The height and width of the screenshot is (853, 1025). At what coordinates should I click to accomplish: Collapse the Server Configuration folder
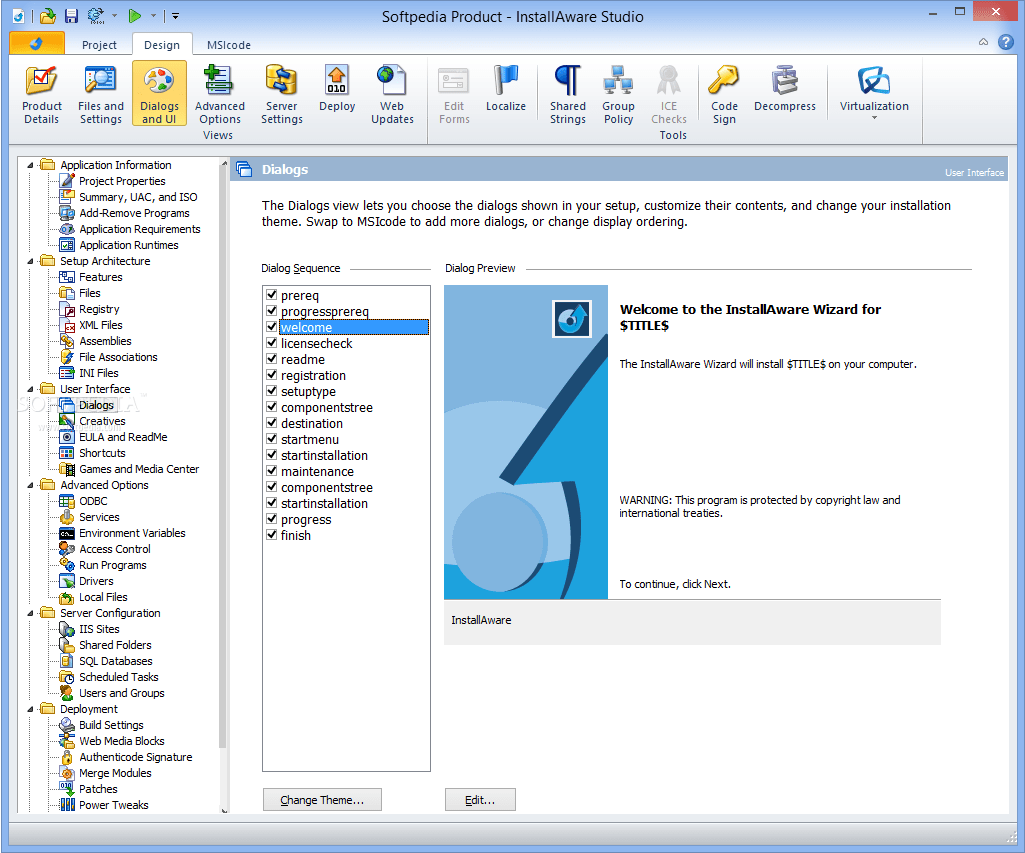click(x=30, y=614)
